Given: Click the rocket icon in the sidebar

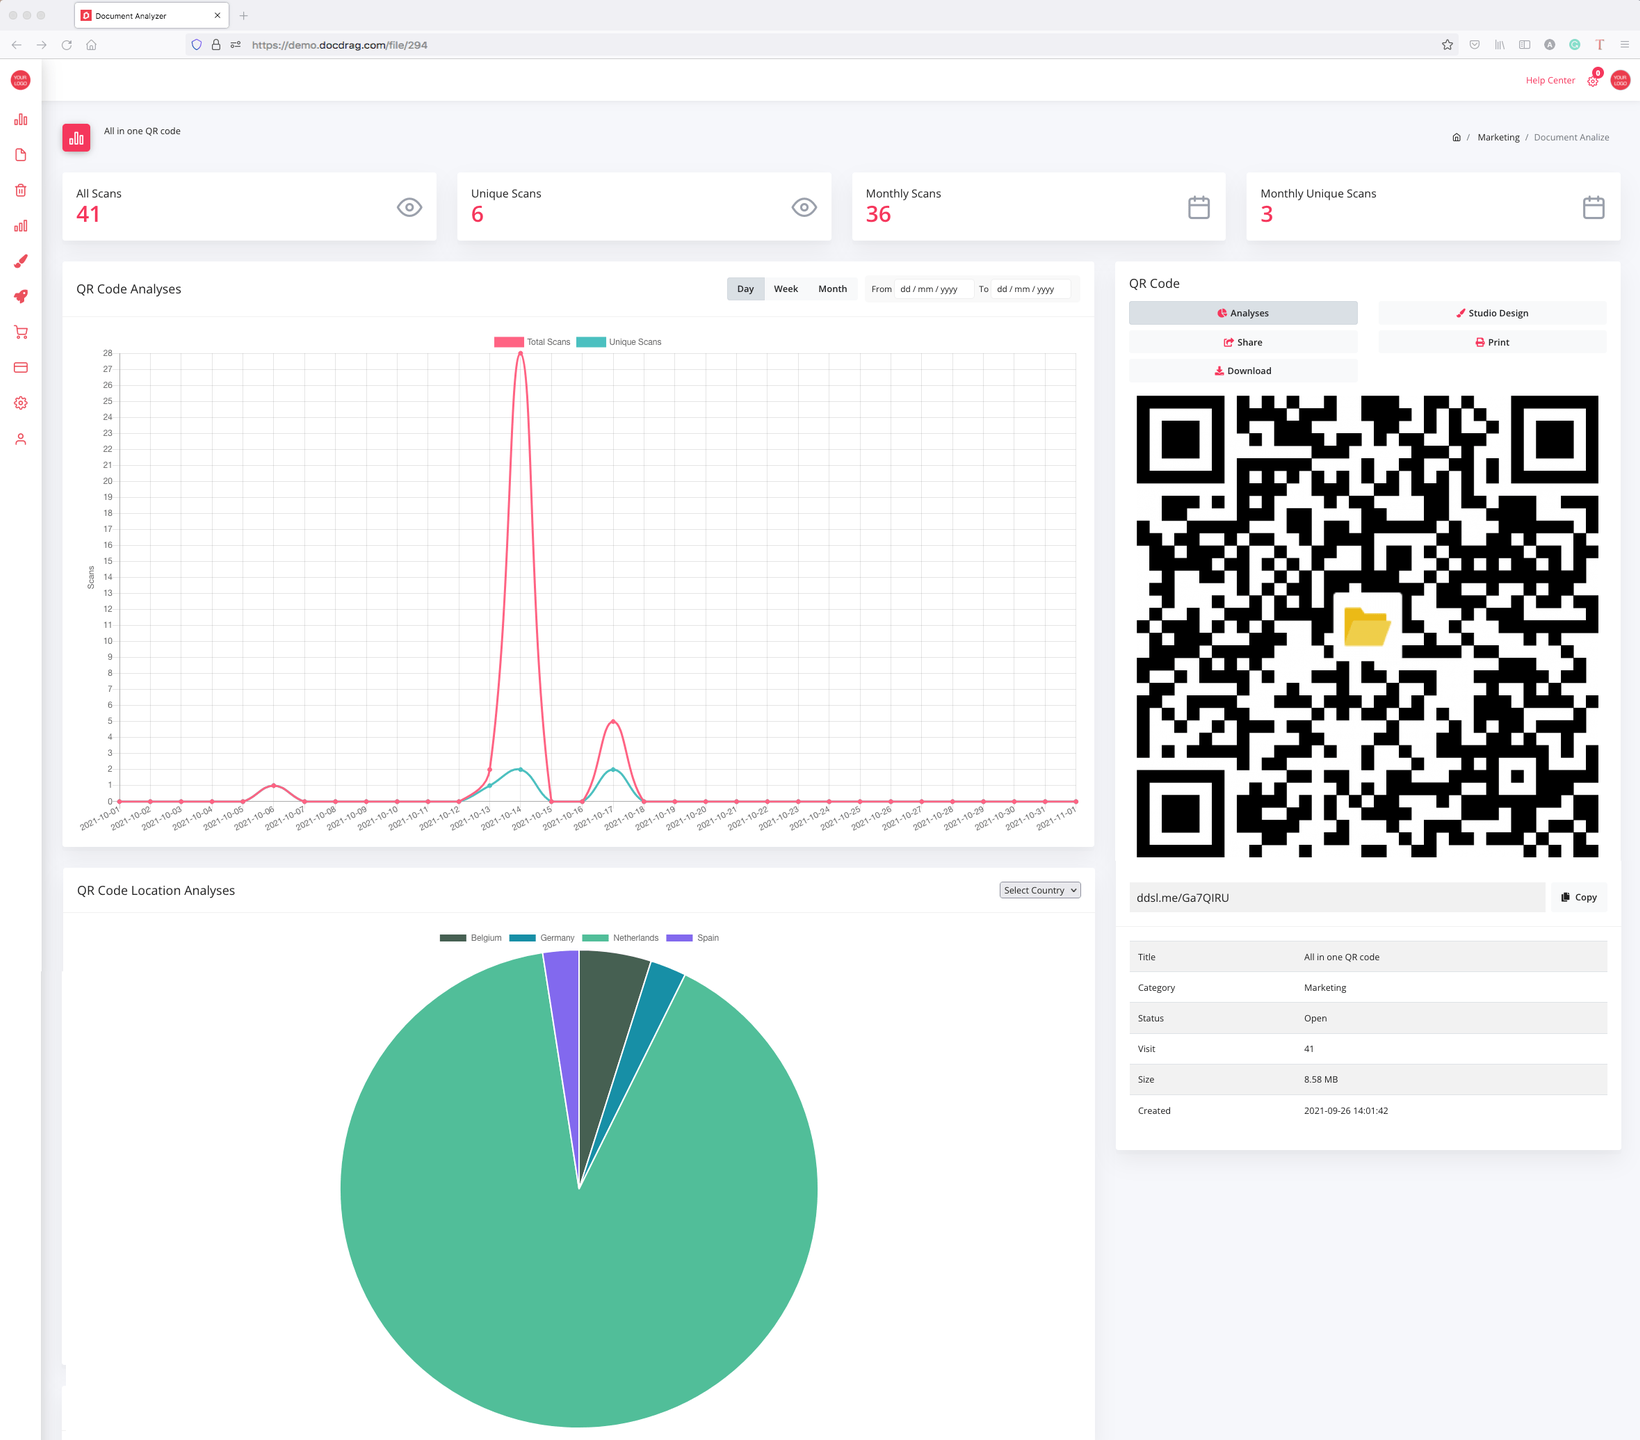Looking at the screenshot, I should pos(20,297).
